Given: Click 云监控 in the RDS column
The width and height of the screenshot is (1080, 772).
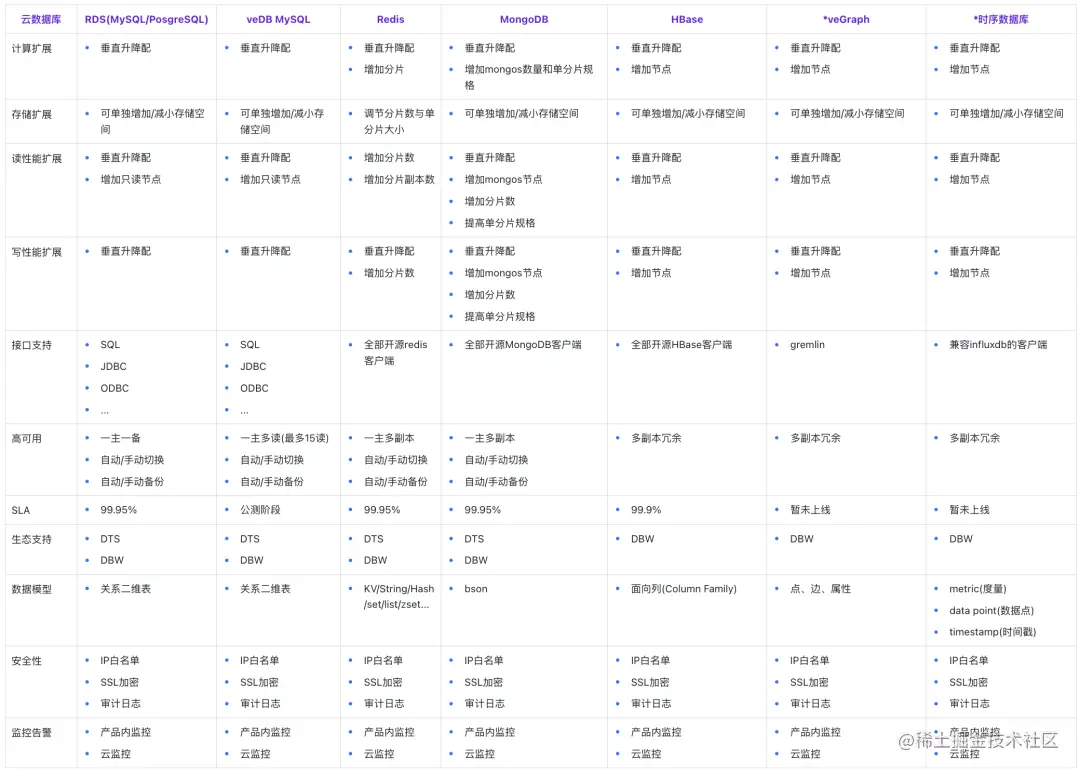Looking at the screenshot, I should [x=116, y=754].
